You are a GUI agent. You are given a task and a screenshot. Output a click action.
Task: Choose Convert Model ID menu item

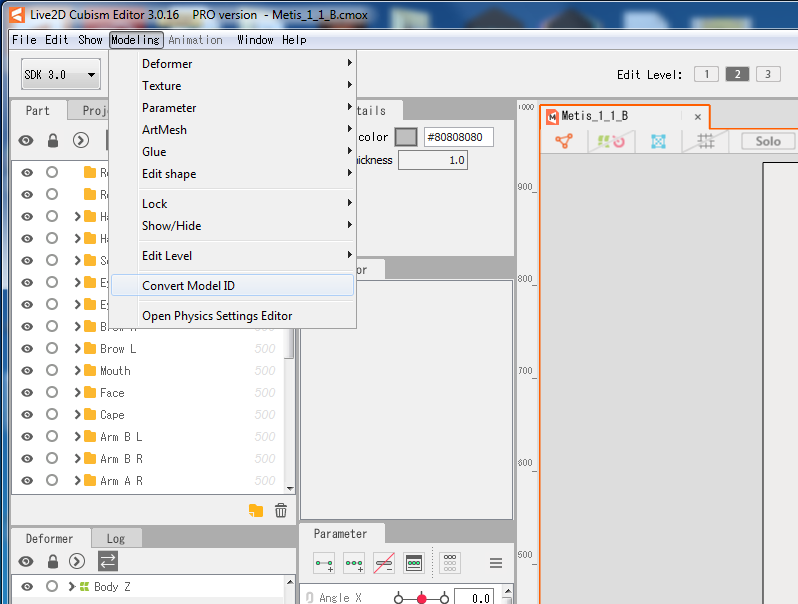(233, 285)
